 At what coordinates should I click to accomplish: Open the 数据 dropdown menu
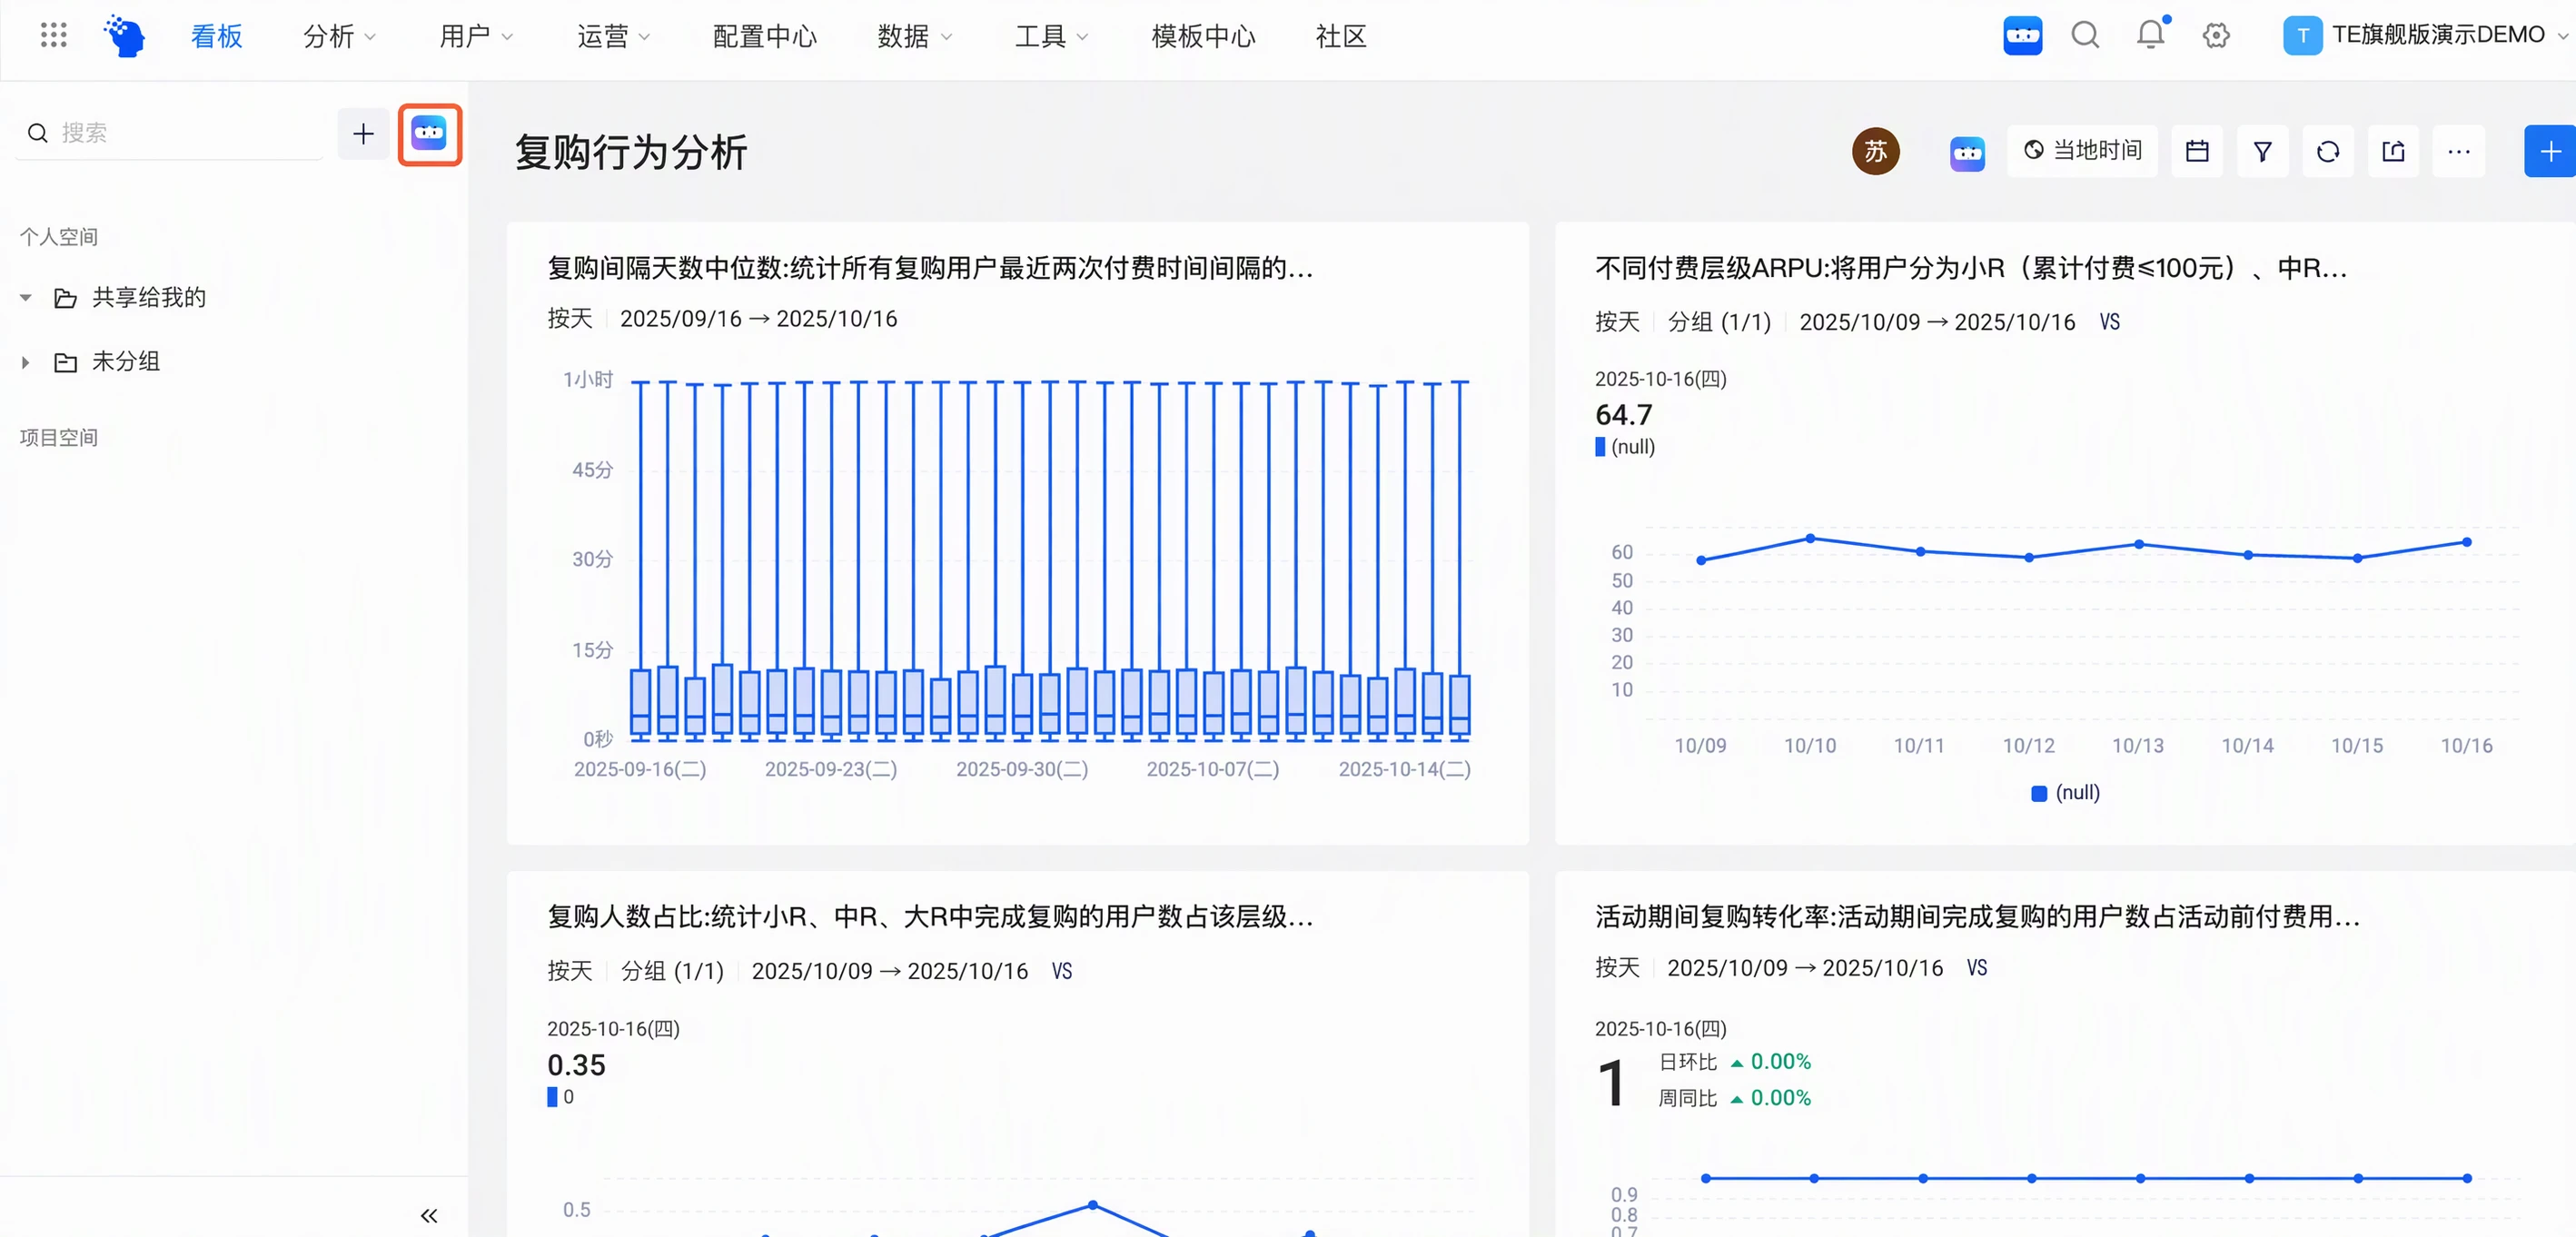[914, 36]
